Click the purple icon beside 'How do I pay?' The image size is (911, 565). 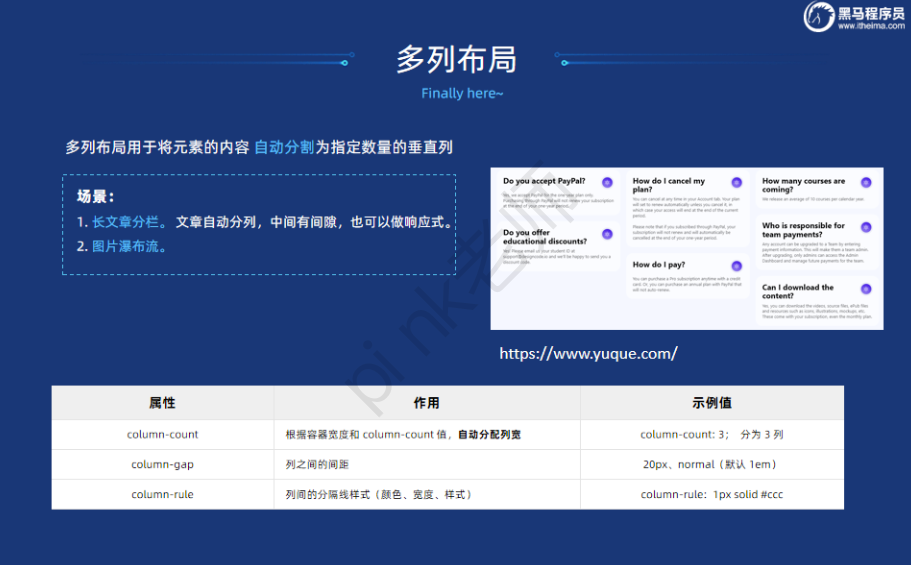click(737, 266)
